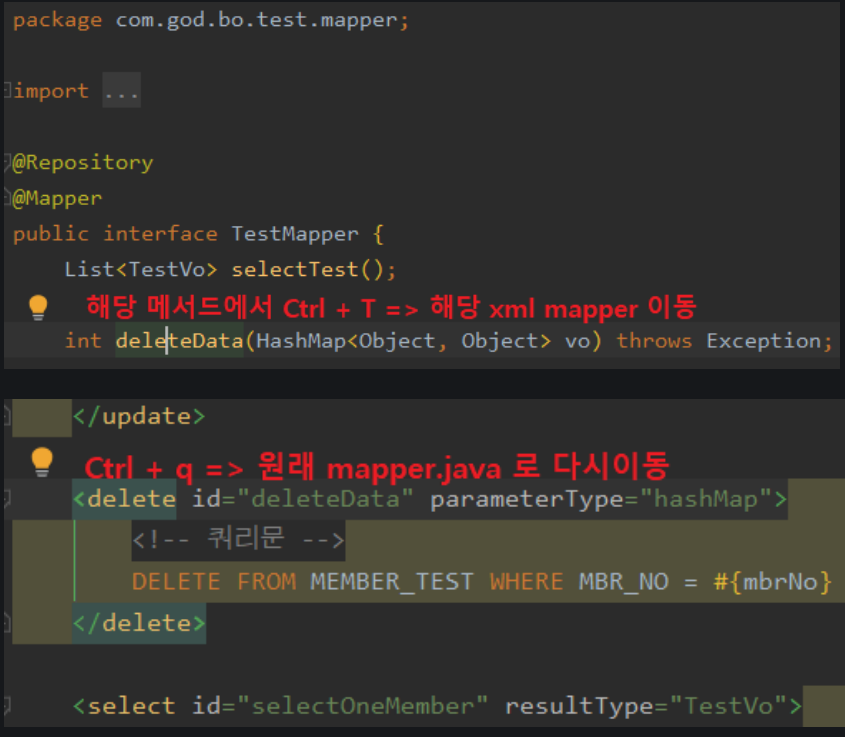
Task: Click the vo parameter name
Action: pos(577,341)
